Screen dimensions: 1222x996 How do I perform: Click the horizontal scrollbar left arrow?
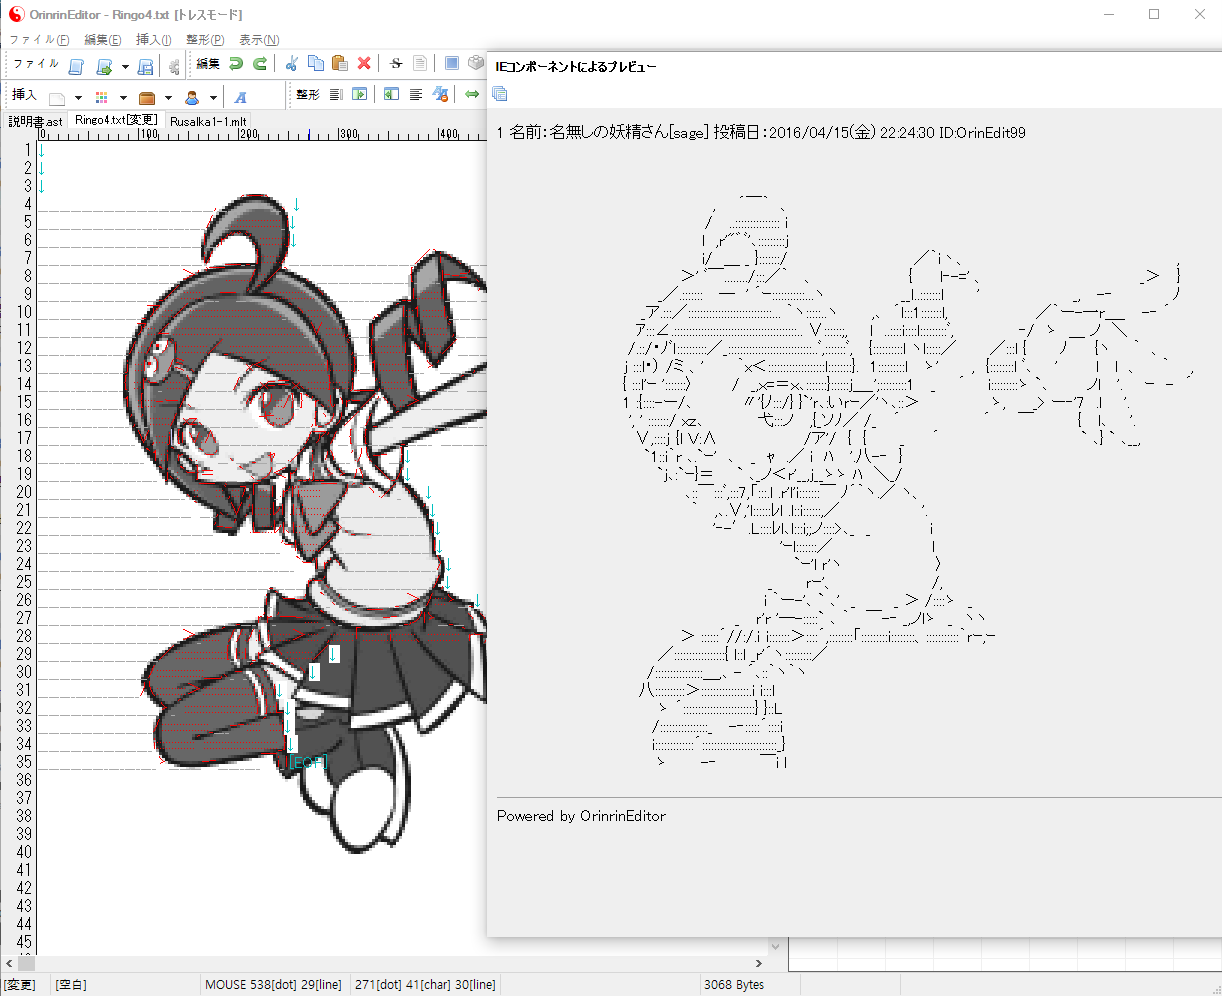8,963
